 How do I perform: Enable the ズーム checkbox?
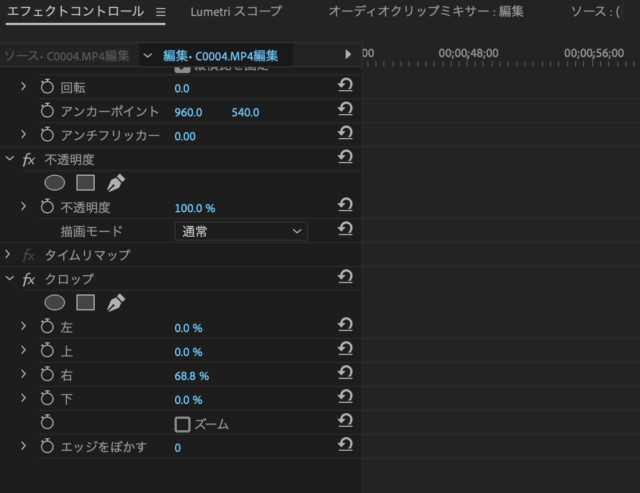click(x=182, y=424)
